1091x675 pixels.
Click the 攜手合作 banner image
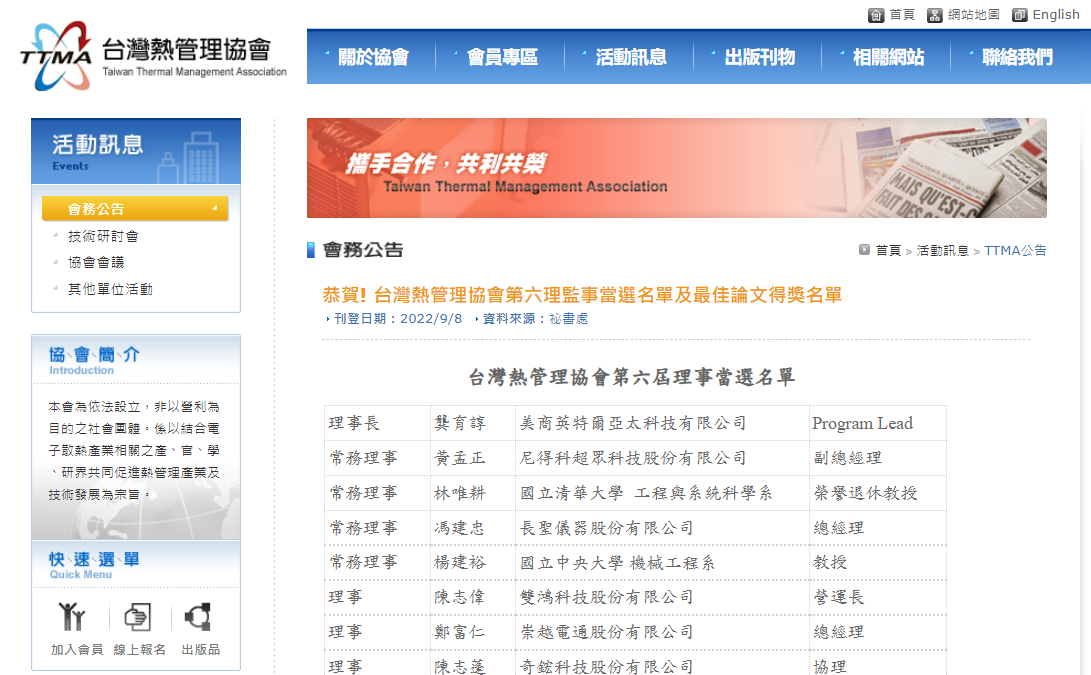click(677, 168)
